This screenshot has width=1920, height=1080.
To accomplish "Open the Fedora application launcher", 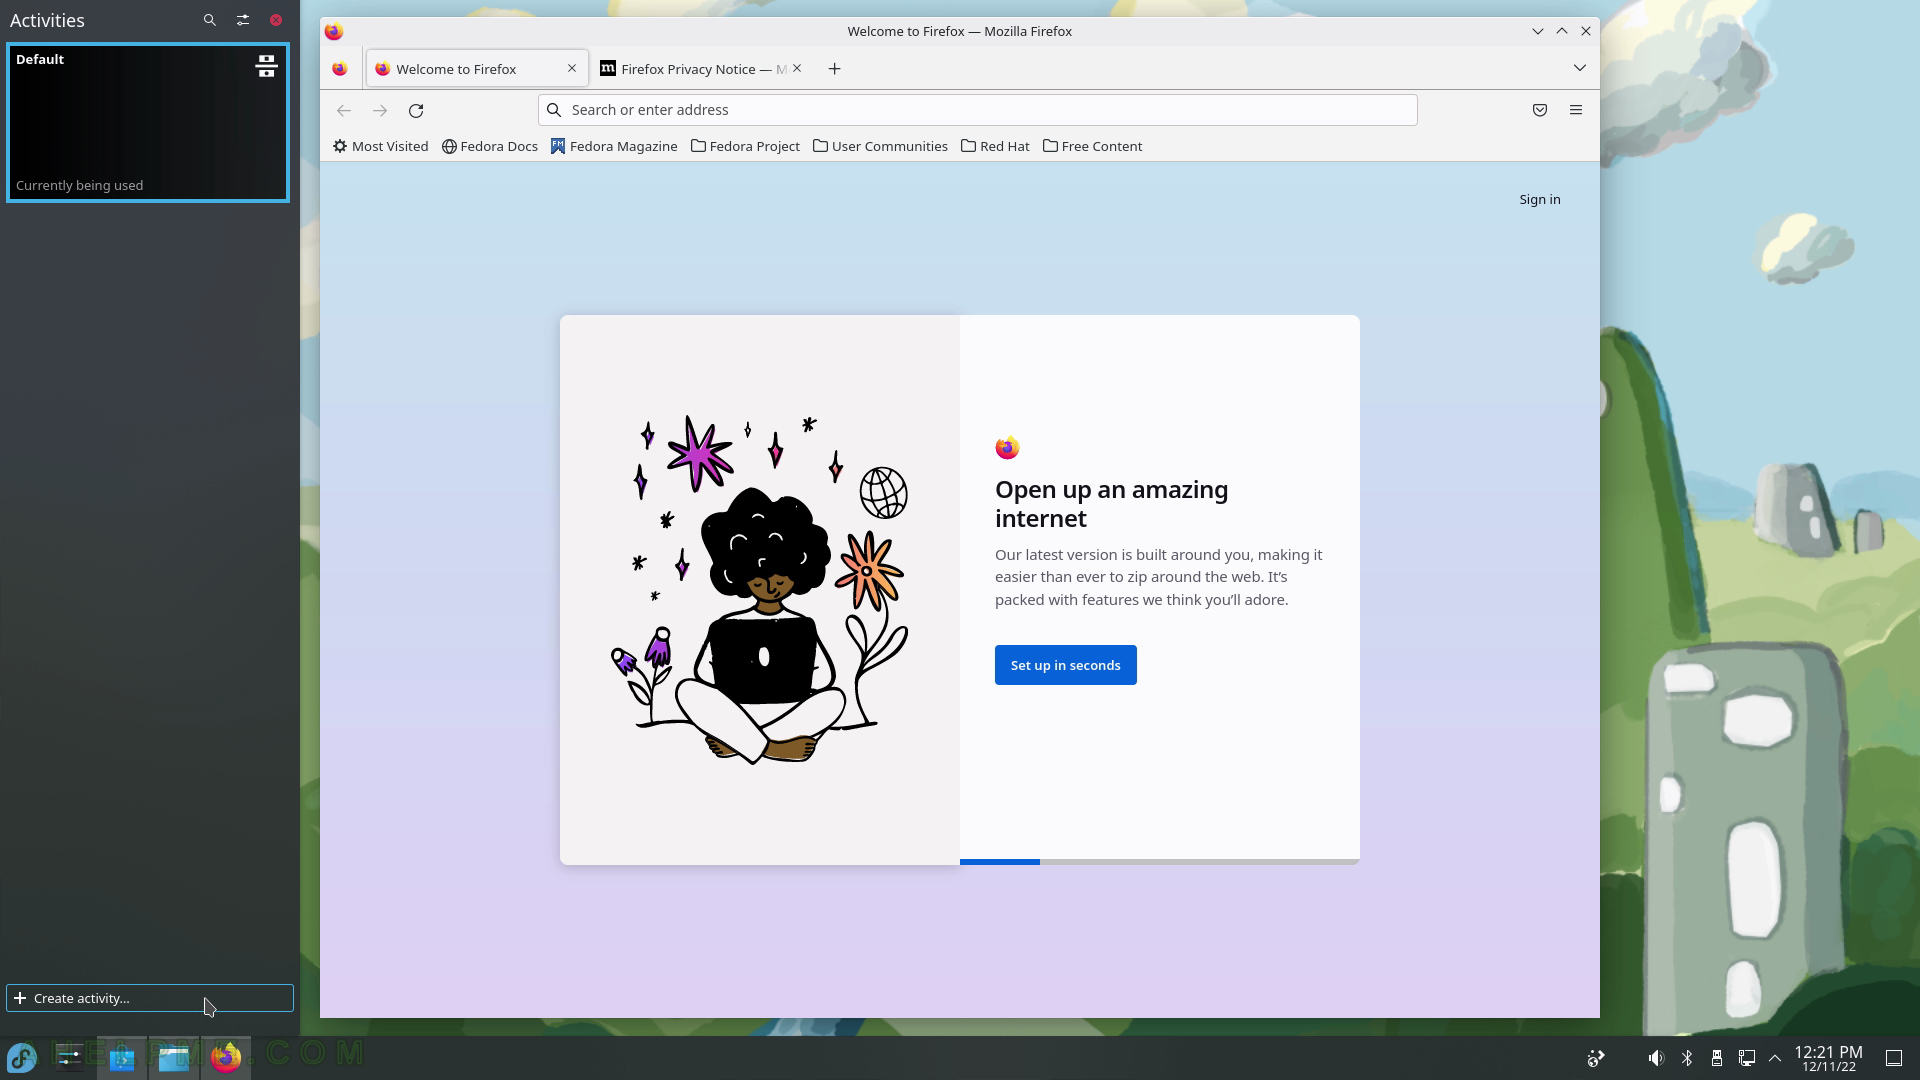I will click(x=22, y=1057).
